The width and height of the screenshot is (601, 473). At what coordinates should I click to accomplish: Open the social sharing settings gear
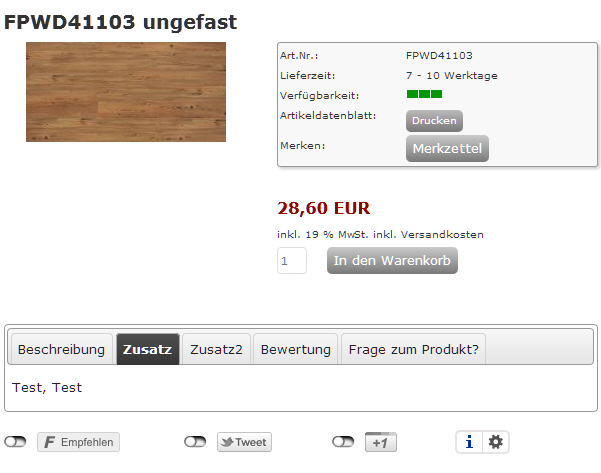click(x=496, y=442)
